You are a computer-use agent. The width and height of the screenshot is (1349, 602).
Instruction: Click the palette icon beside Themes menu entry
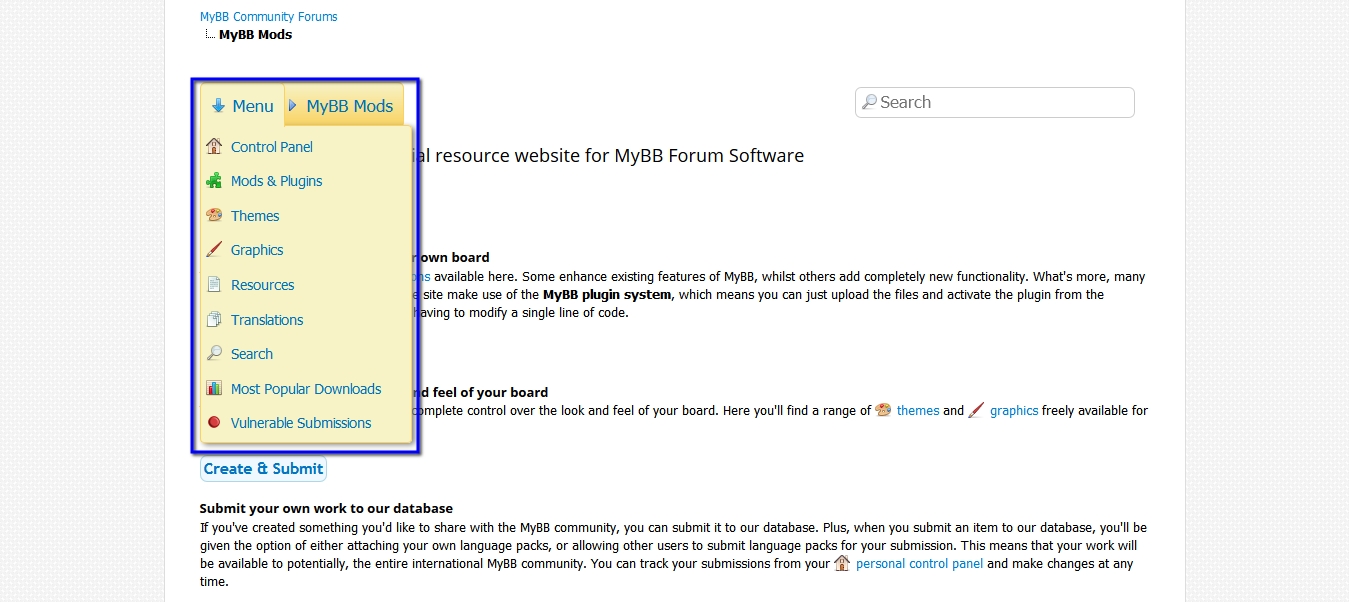coord(214,215)
